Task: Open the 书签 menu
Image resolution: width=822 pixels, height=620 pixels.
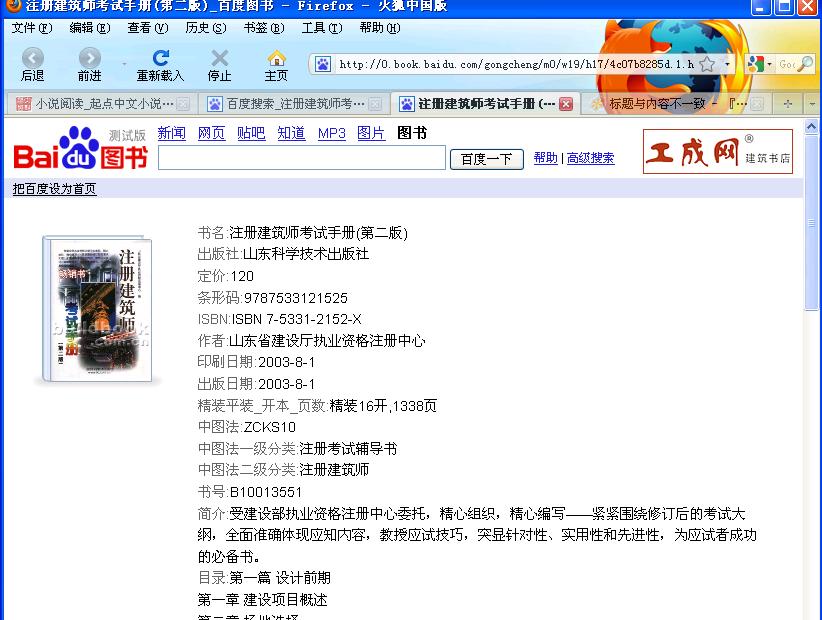Action: 264,28
